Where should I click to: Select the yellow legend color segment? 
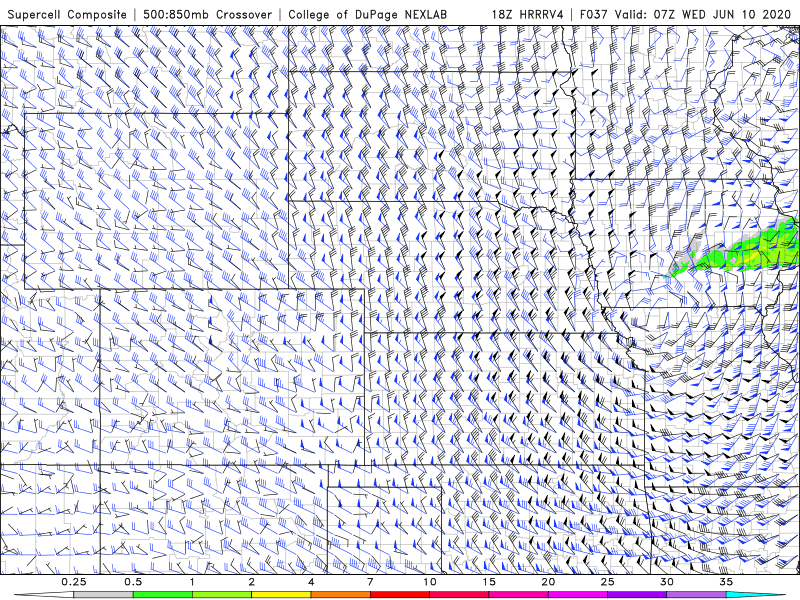click(x=281, y=595)
